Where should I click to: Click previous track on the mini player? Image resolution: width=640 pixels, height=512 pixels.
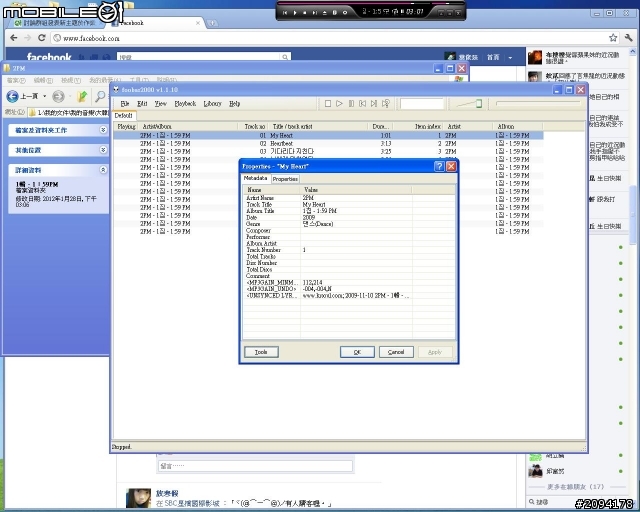(285, 13)
